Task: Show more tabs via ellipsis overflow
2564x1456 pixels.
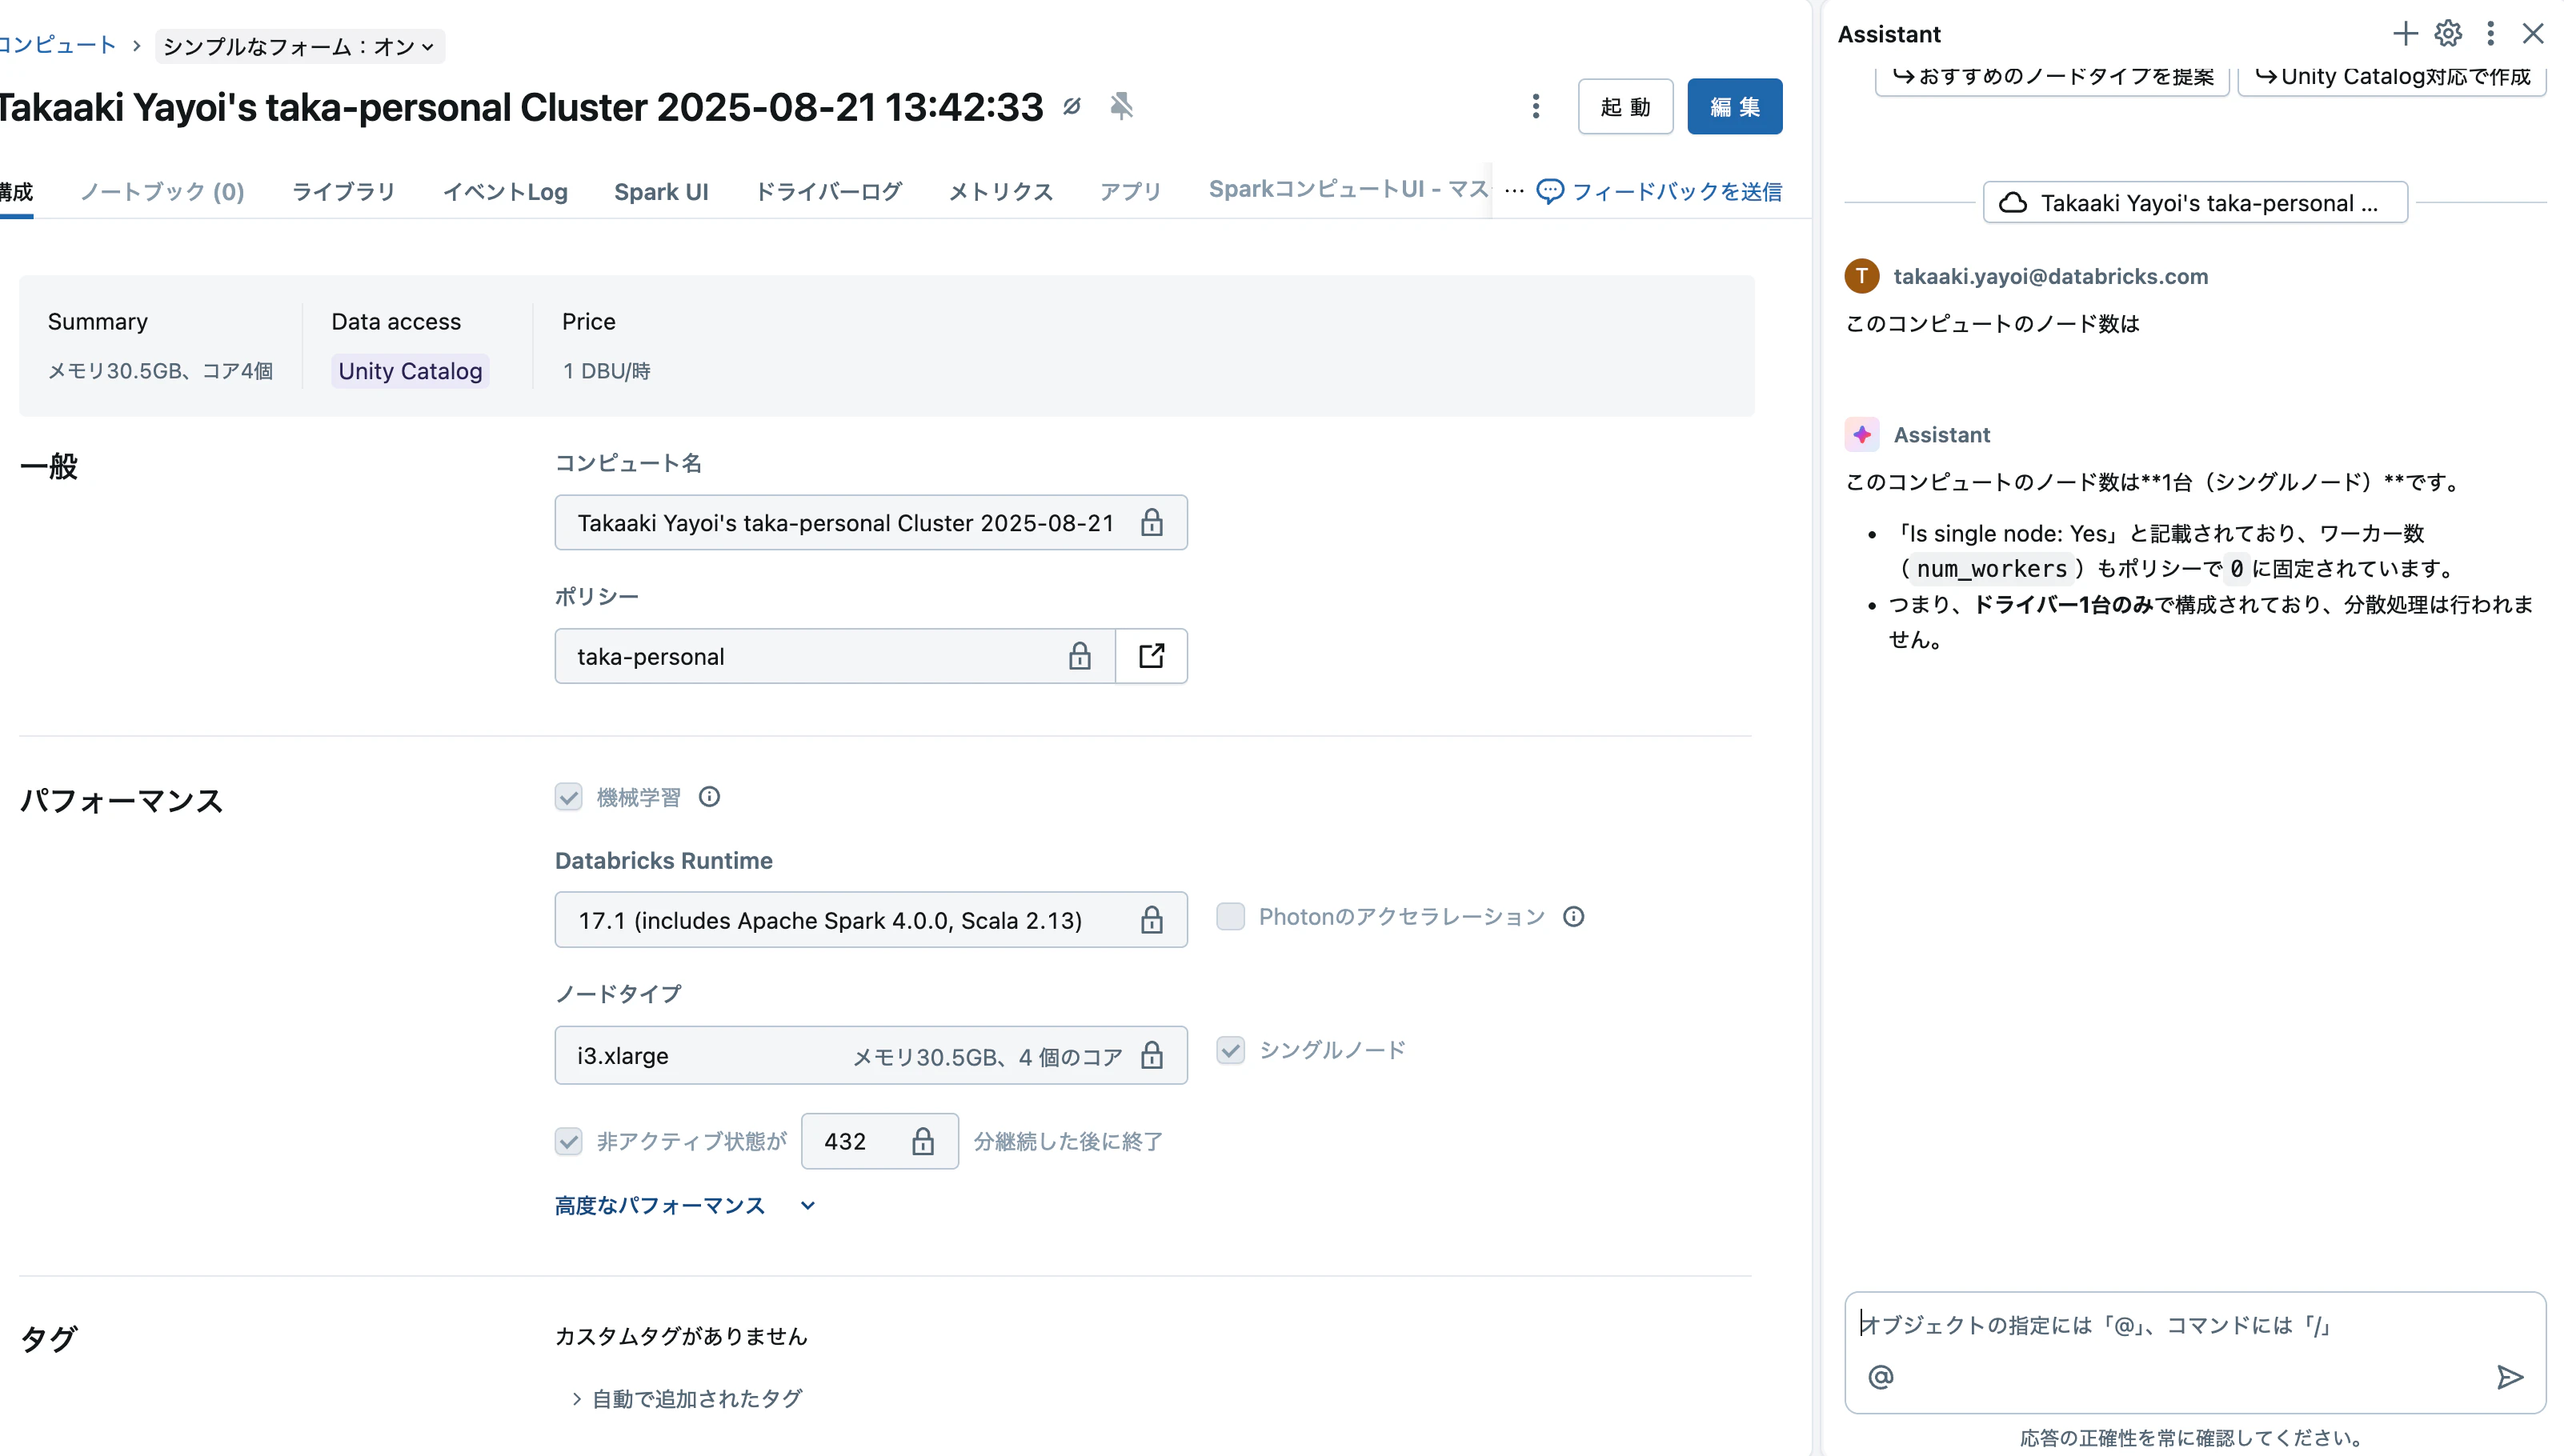Action: pos(1514,190)
